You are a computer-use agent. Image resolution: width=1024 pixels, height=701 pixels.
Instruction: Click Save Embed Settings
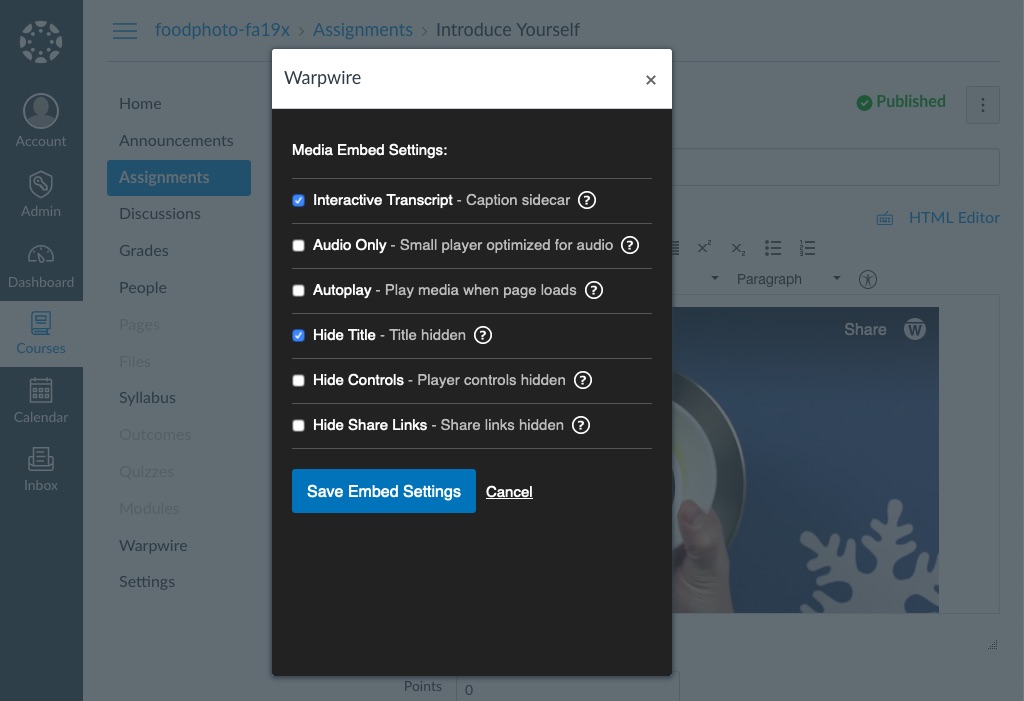tap(383, 491)
